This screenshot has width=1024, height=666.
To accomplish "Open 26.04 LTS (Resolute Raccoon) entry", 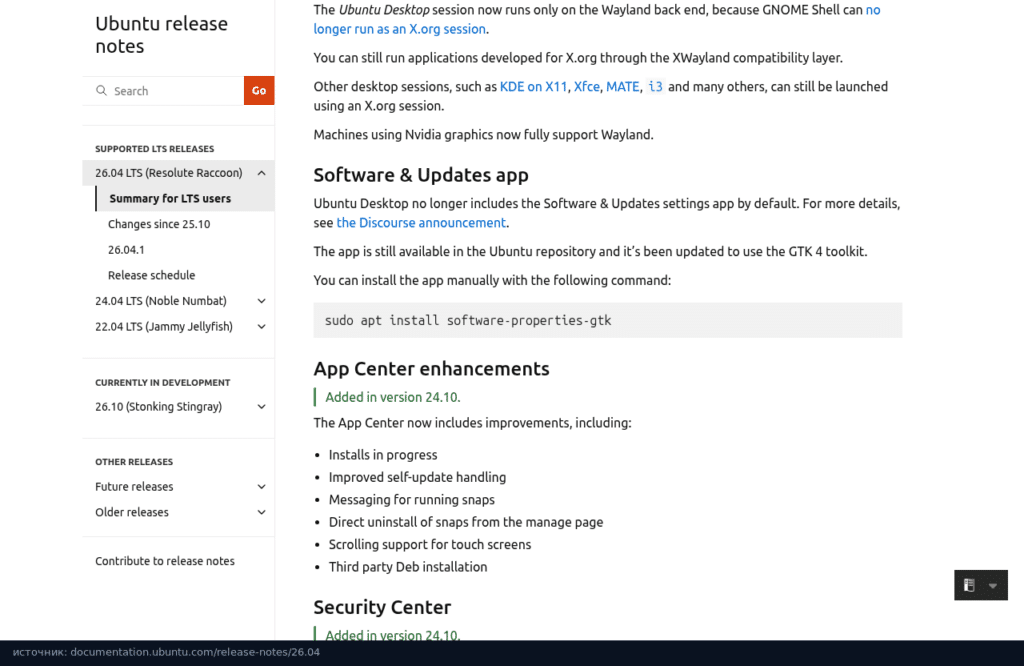I will [168, 173].
